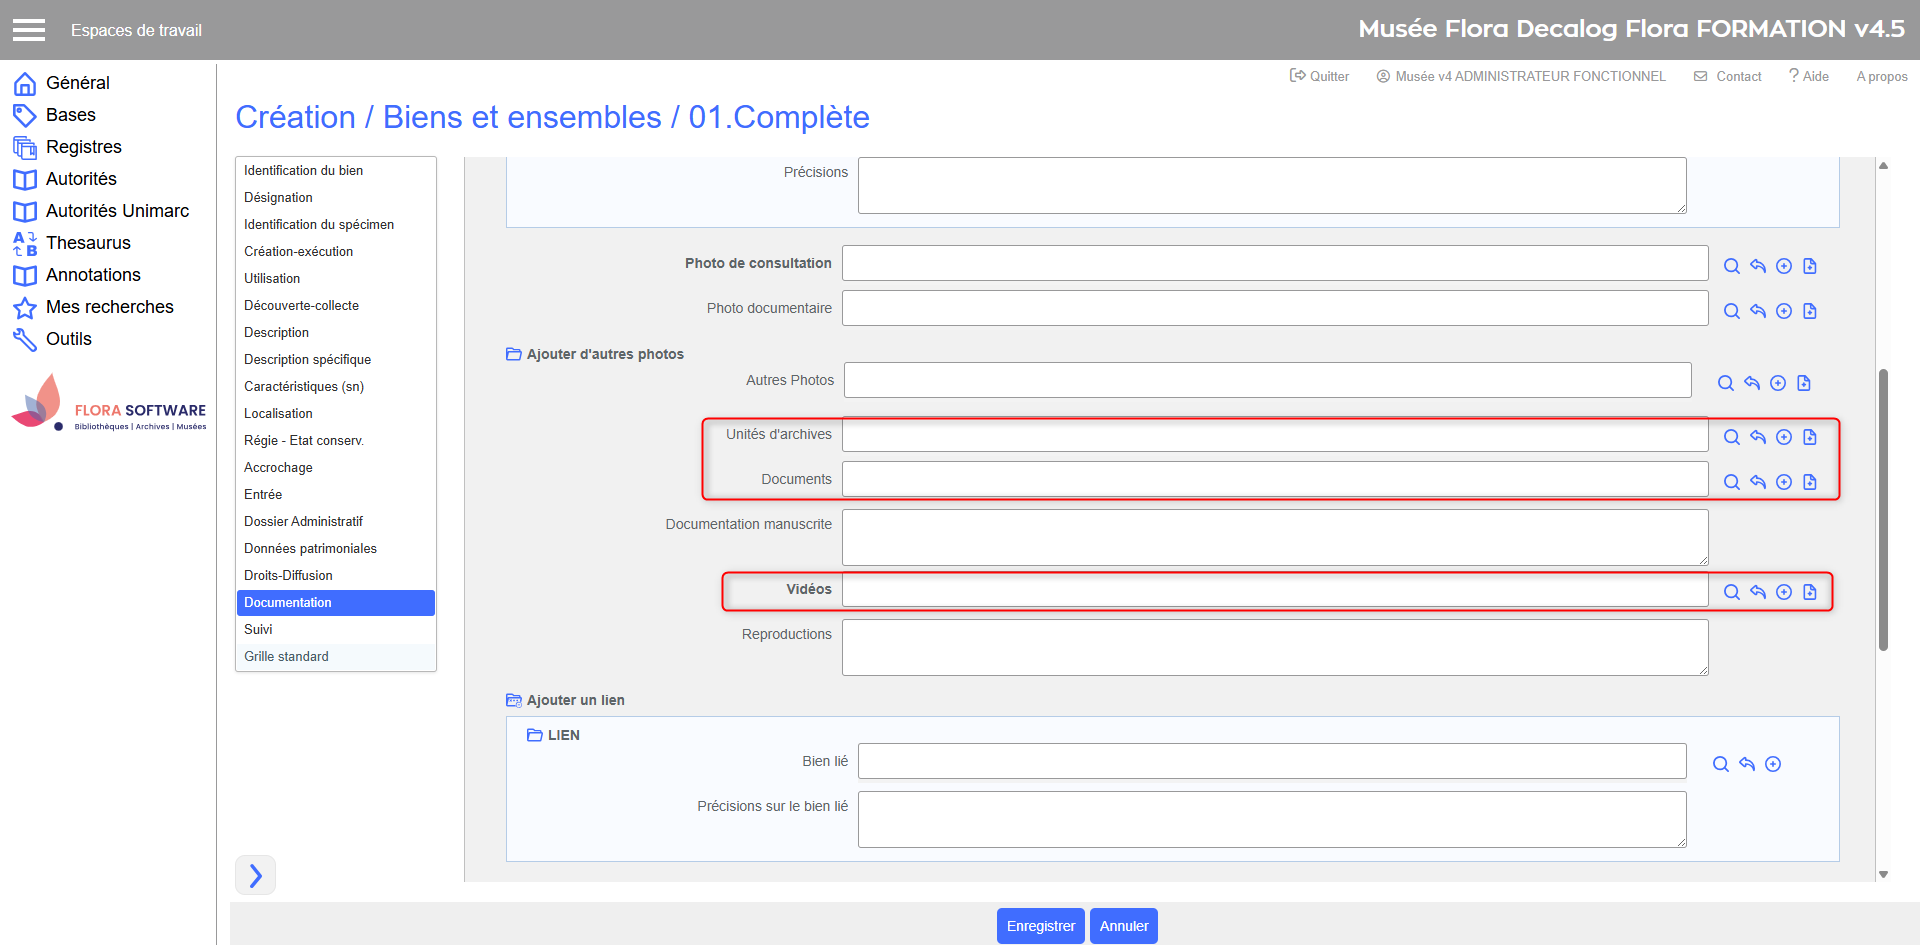Collapse the Ajouter un lien section
Viewport: 1920px width, 945px height.
[x=514, y=700]
